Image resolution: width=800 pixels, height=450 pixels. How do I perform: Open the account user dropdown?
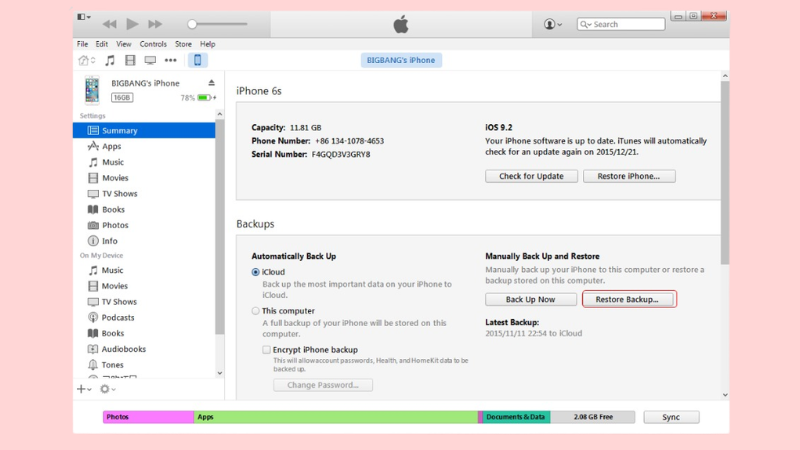coord(553,24)
